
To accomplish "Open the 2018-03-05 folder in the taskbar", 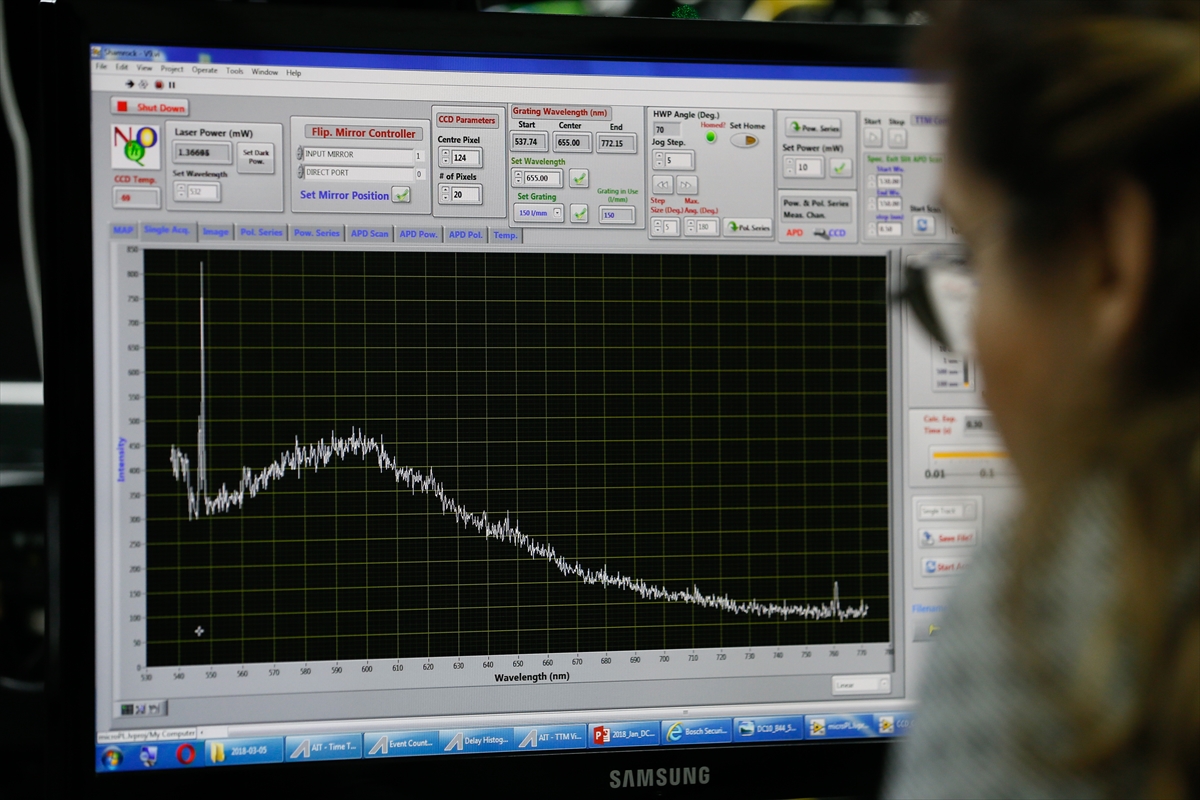I will (x=245, y=751).
